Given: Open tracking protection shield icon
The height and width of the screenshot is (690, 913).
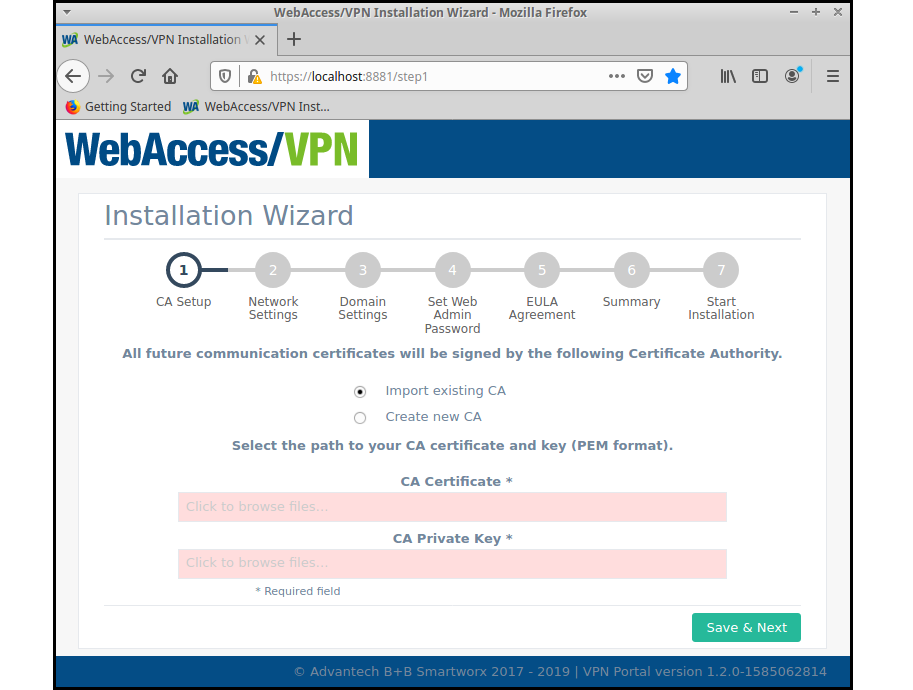Looking at the screenshot, I should (x=225, y=76).
